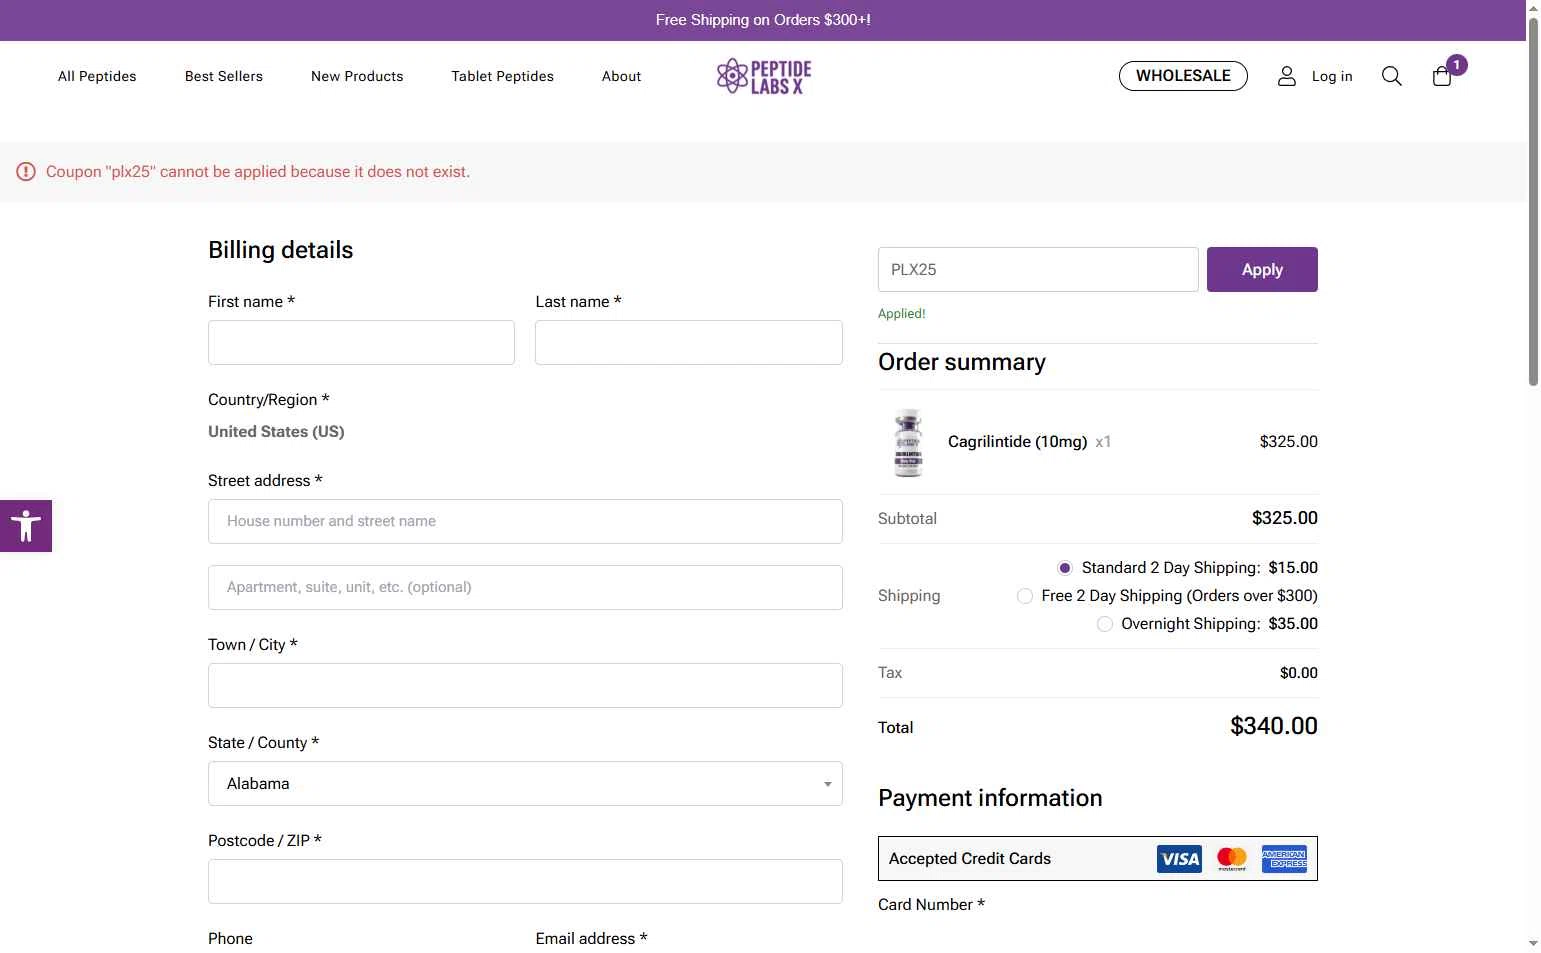Go to Best Sellers page
Screen dimensions: 1541x953
[x=224, y=76]
